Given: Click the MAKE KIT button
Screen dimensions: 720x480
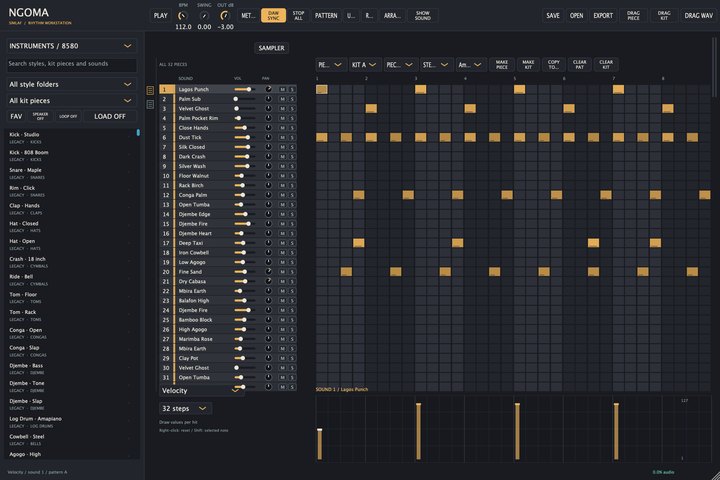Looking at the screenshot, I should click(x=528, y=65).
